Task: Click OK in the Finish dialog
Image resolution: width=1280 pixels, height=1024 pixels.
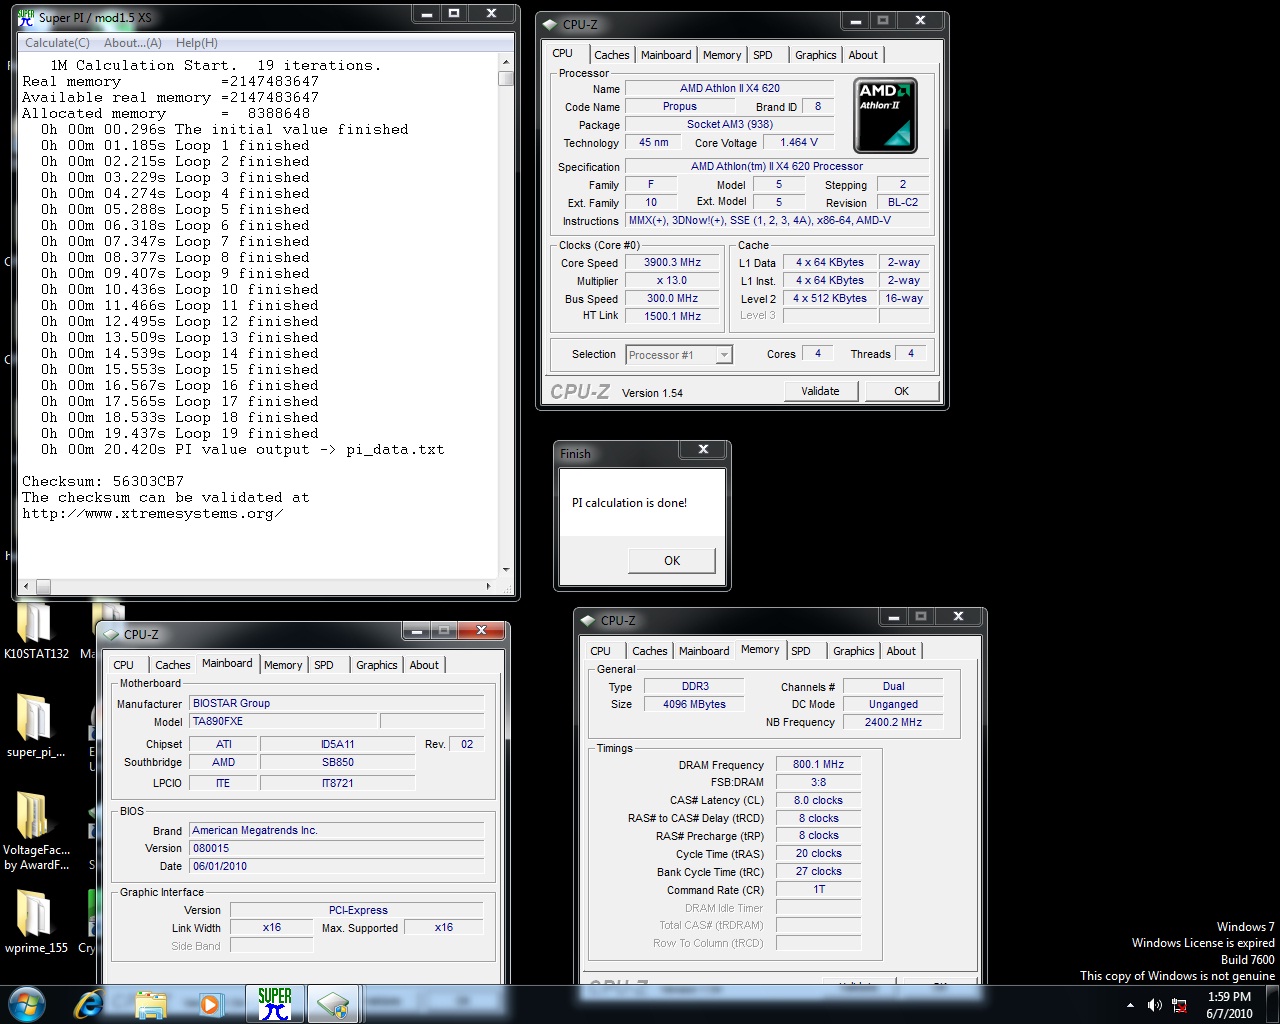Action: 672,561
